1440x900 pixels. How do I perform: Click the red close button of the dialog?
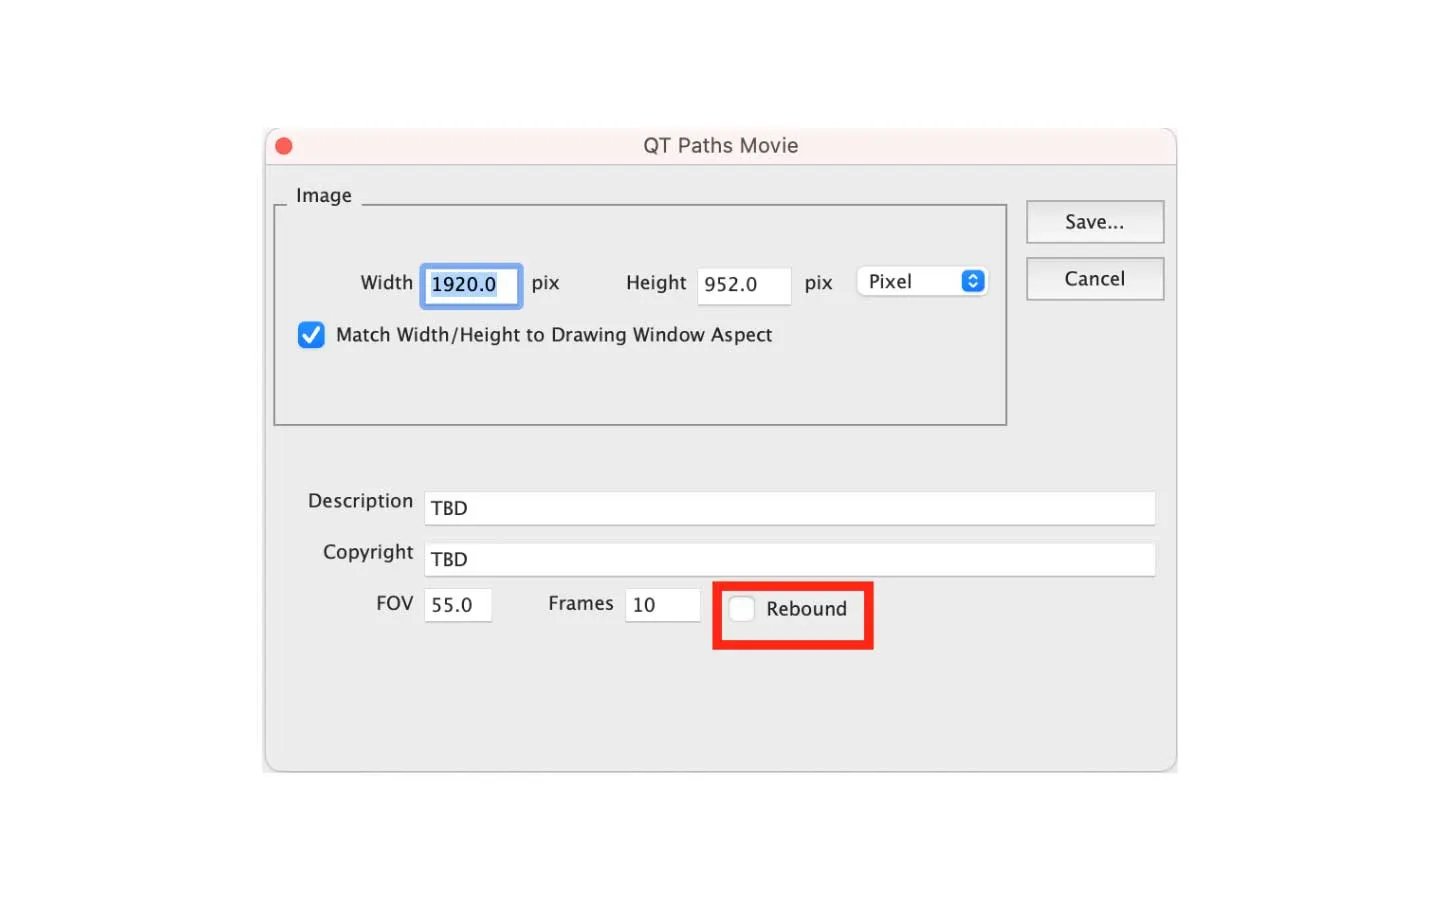click(x=283, y=145)
